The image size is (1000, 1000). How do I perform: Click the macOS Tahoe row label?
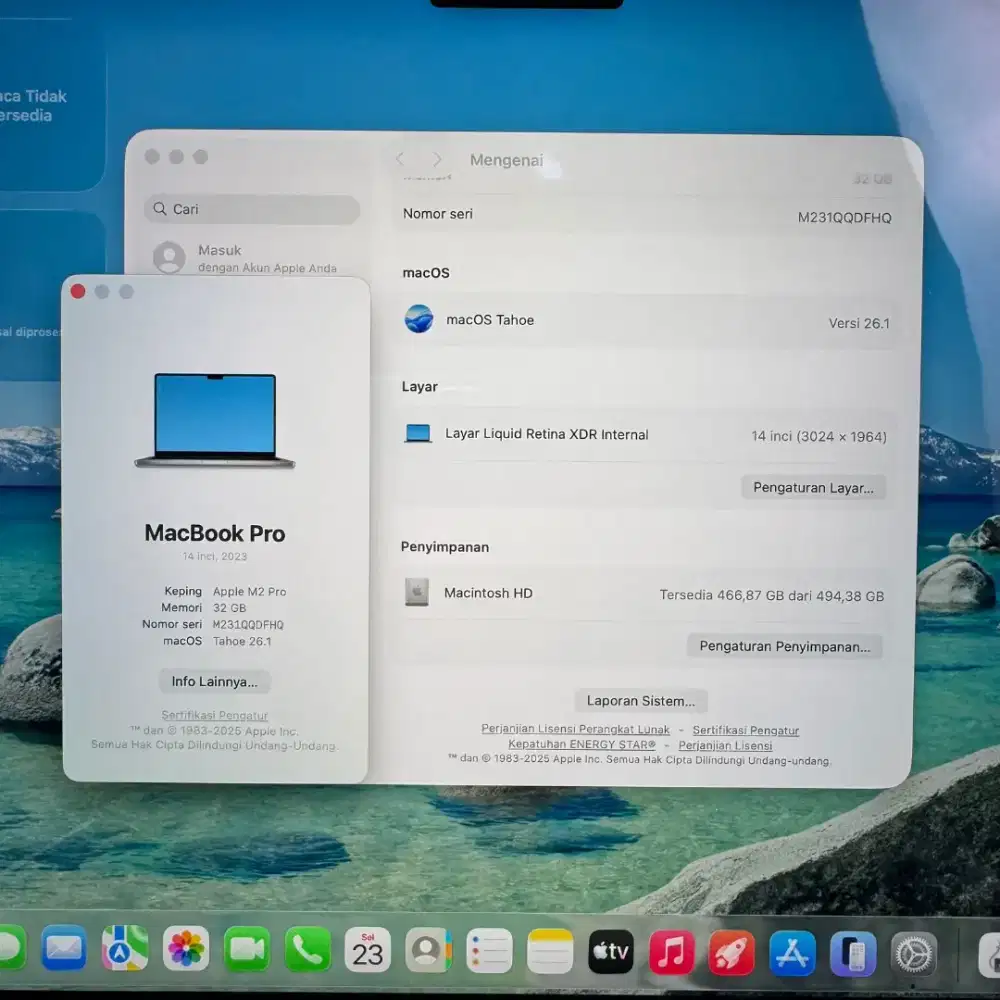tap(490, 320)
